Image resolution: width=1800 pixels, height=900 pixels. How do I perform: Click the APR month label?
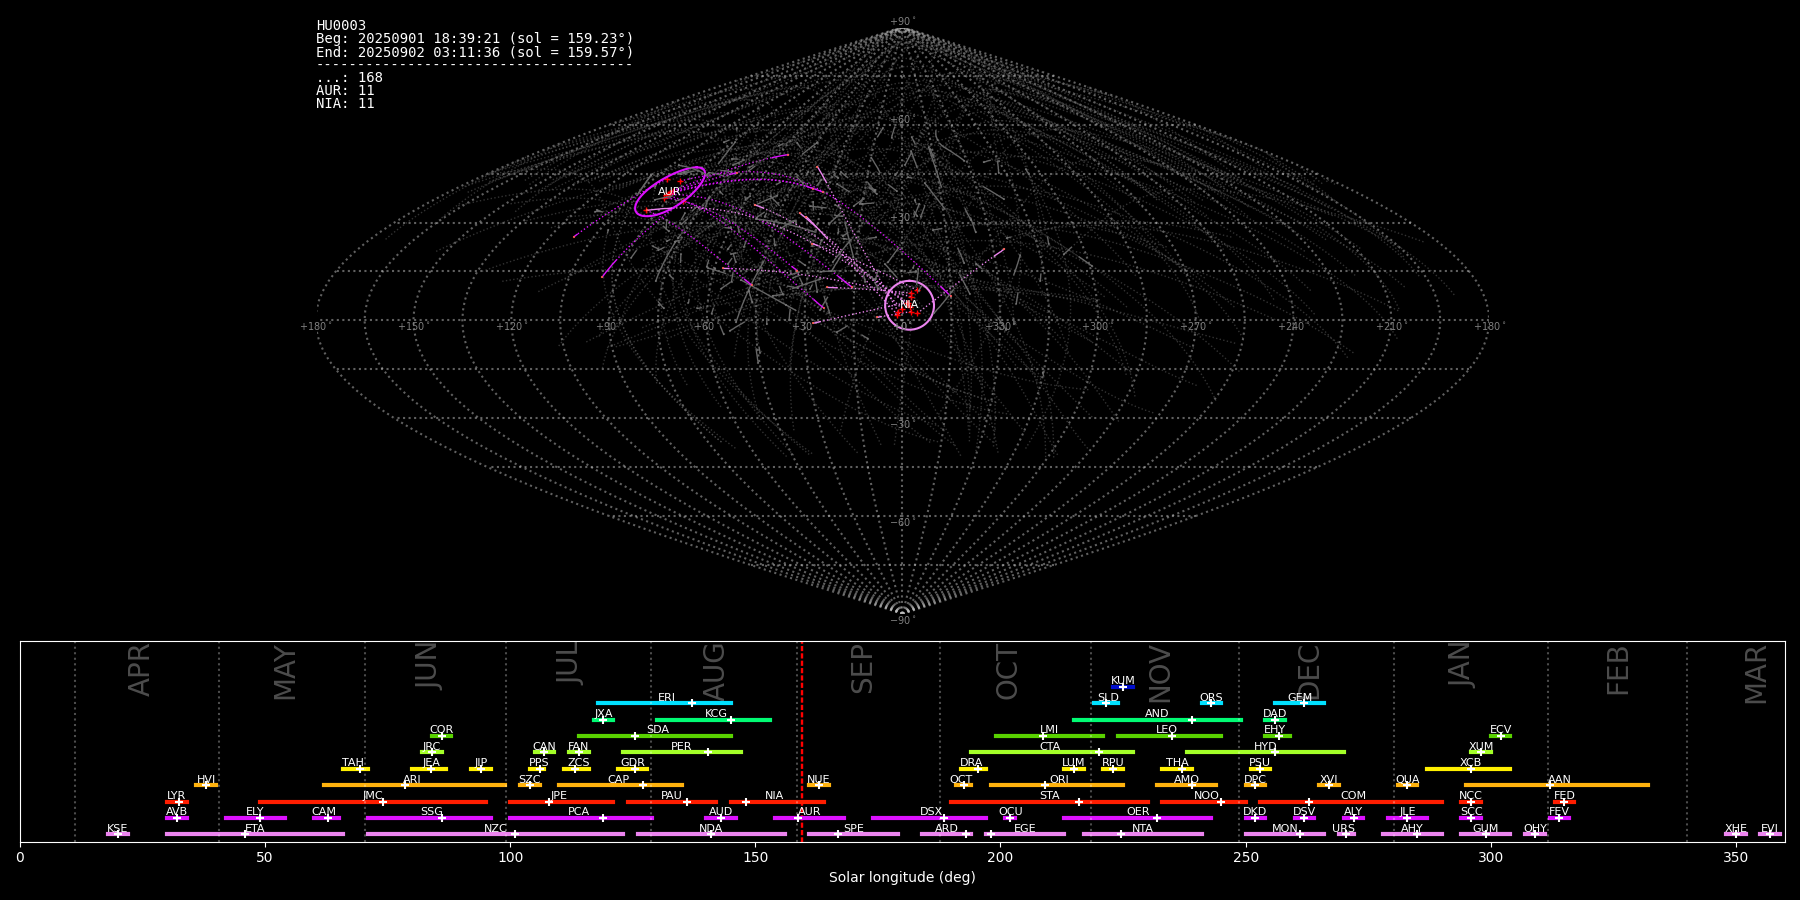click(139, 670)
